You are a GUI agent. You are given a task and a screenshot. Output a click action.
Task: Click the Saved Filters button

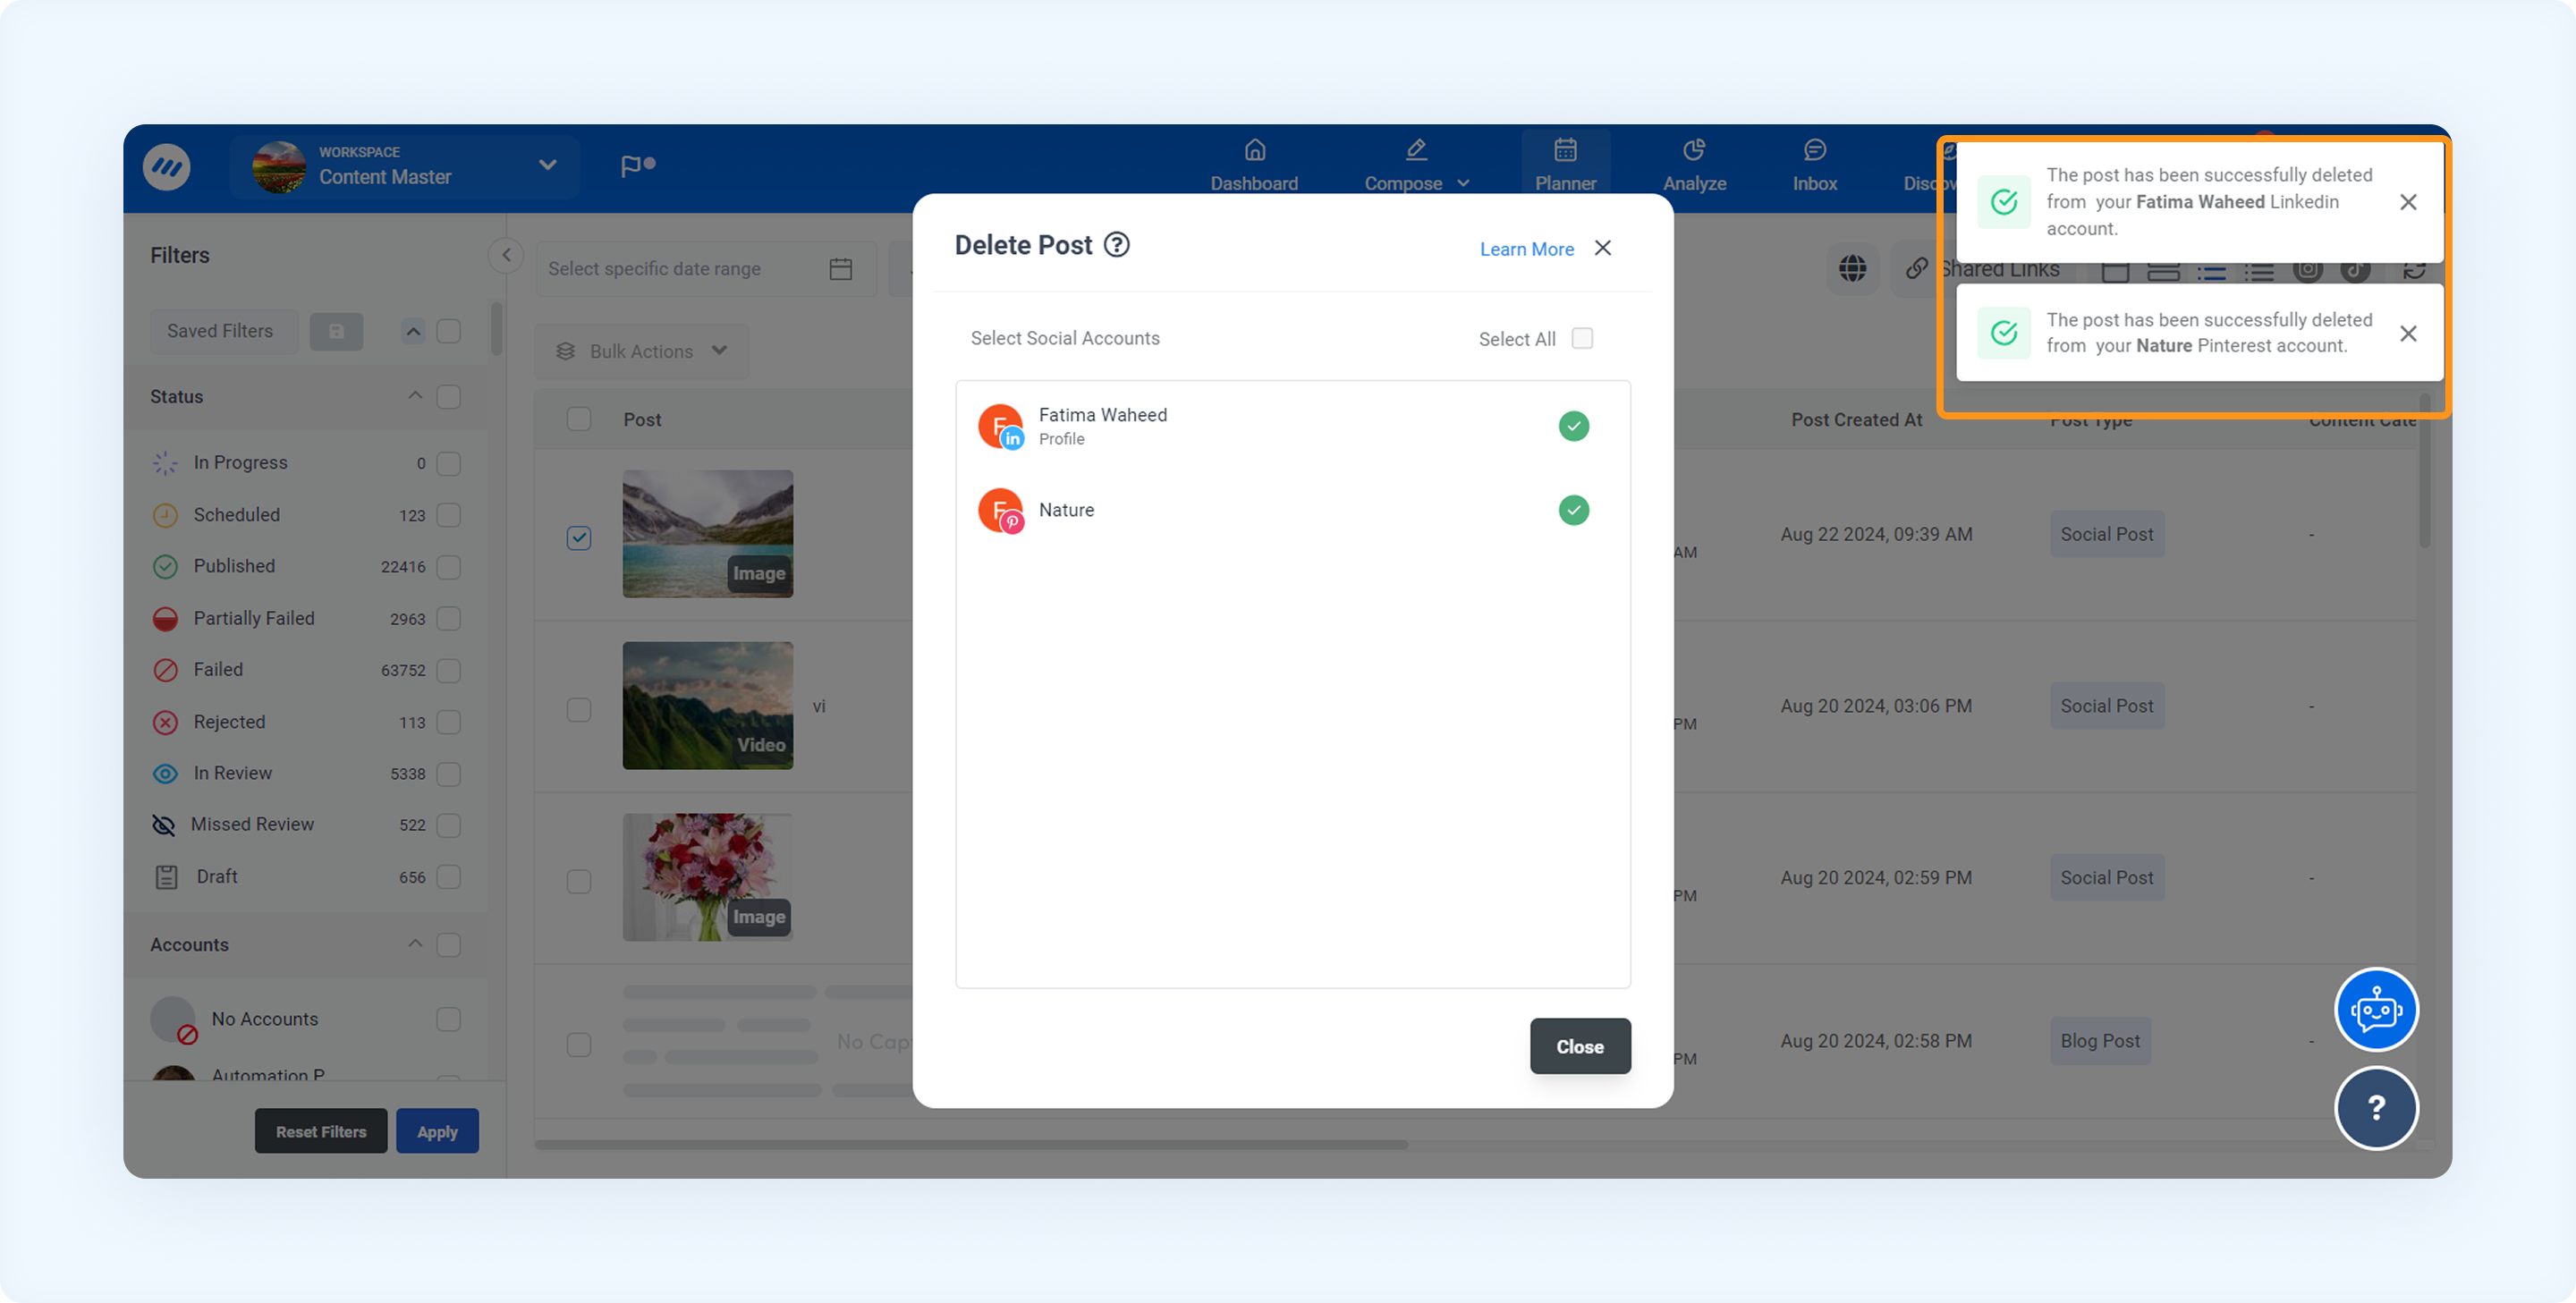click(x=223, y=331)
